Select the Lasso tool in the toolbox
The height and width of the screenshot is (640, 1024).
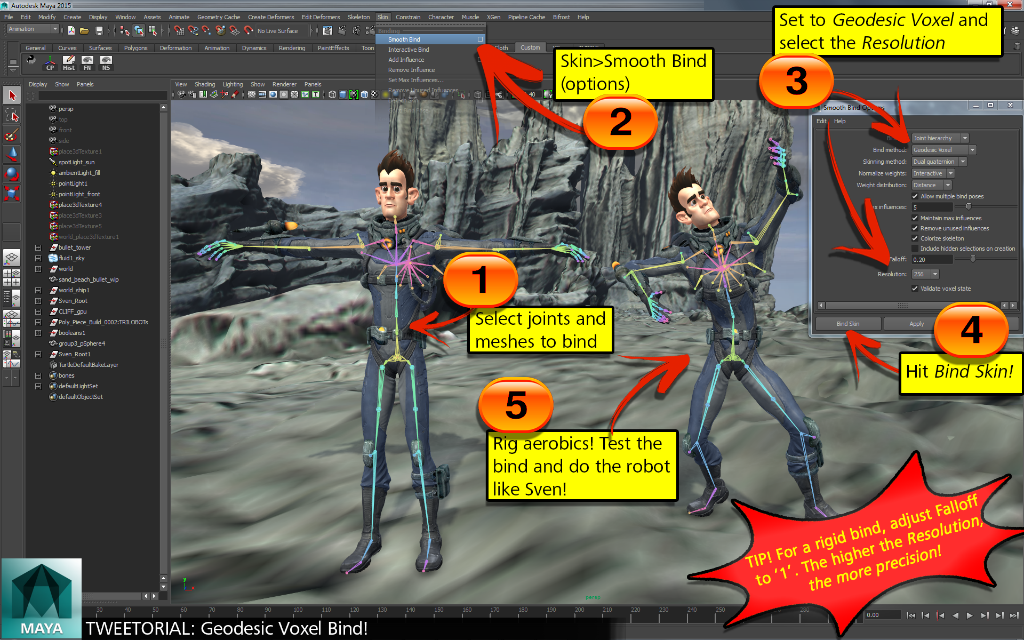11,116
